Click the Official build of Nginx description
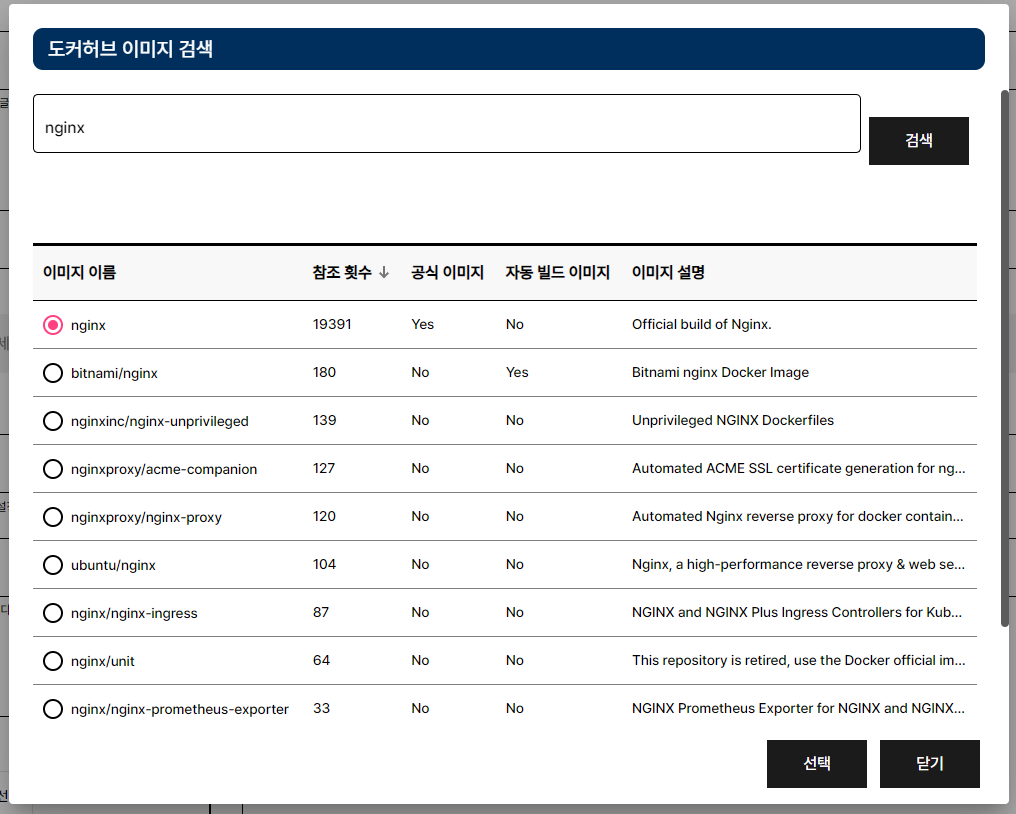Screen dimensions: 1016x814 click(701, 324)
